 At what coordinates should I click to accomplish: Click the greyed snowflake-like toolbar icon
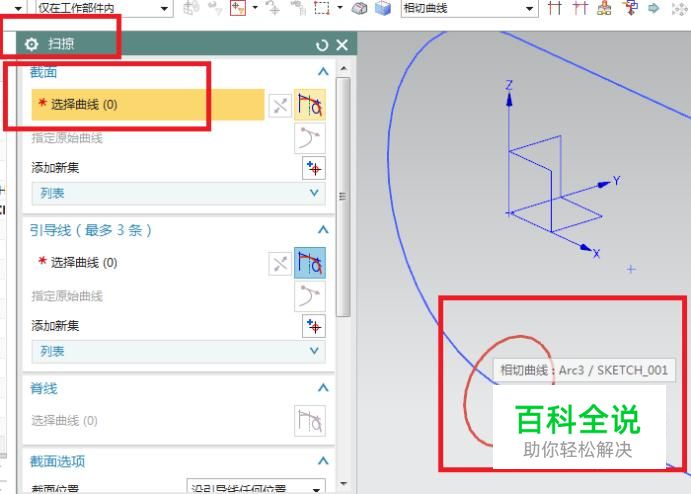click(x=680, y=8)
